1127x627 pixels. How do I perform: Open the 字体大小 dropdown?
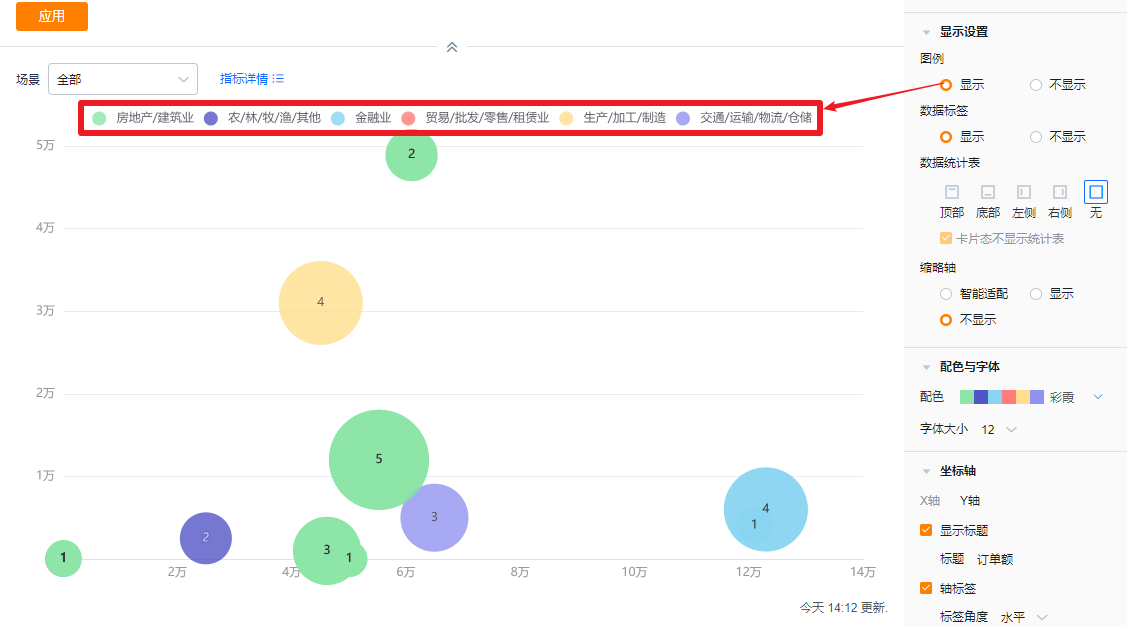tap(1011, 429)
